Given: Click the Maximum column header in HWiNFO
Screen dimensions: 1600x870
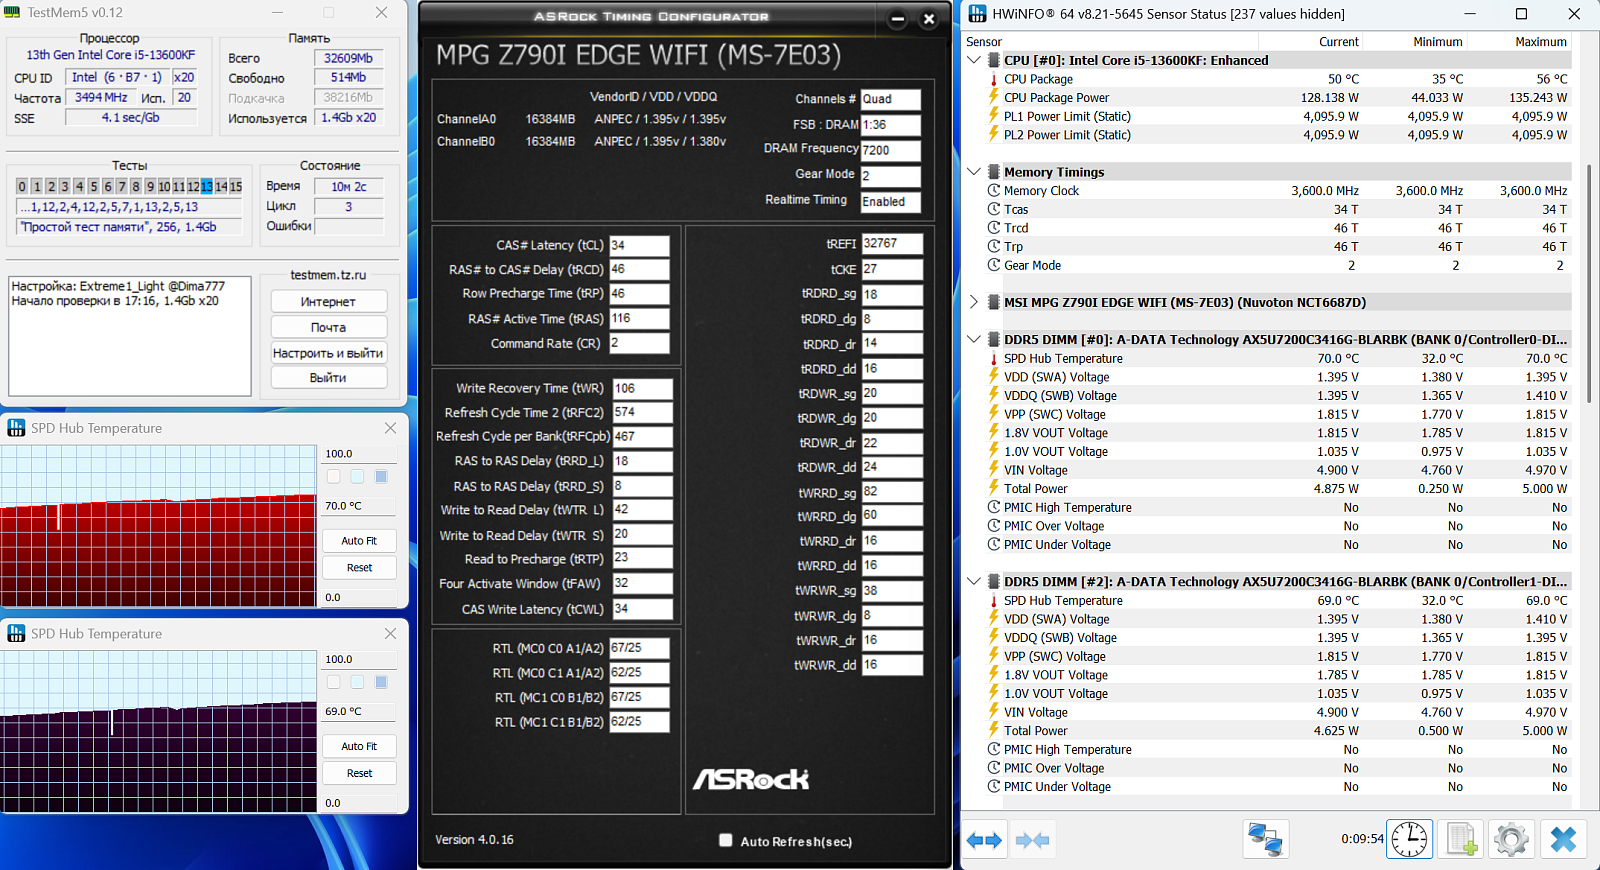Looking at the screenshot, I should [x=1540, y=42].
